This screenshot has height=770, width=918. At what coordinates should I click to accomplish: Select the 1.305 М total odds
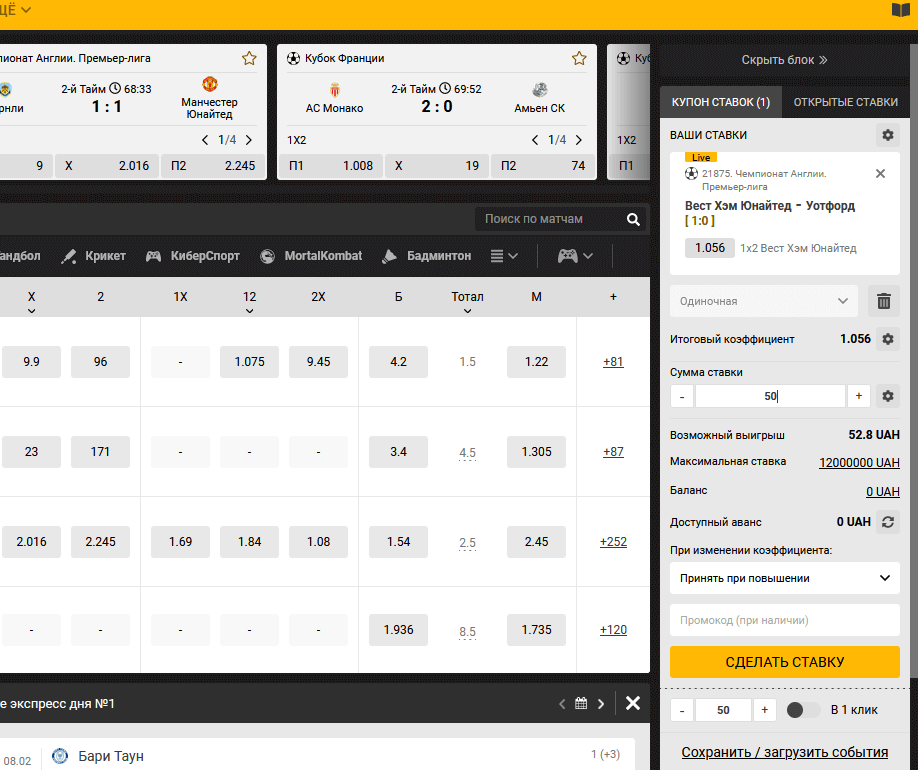click(536, 451)
